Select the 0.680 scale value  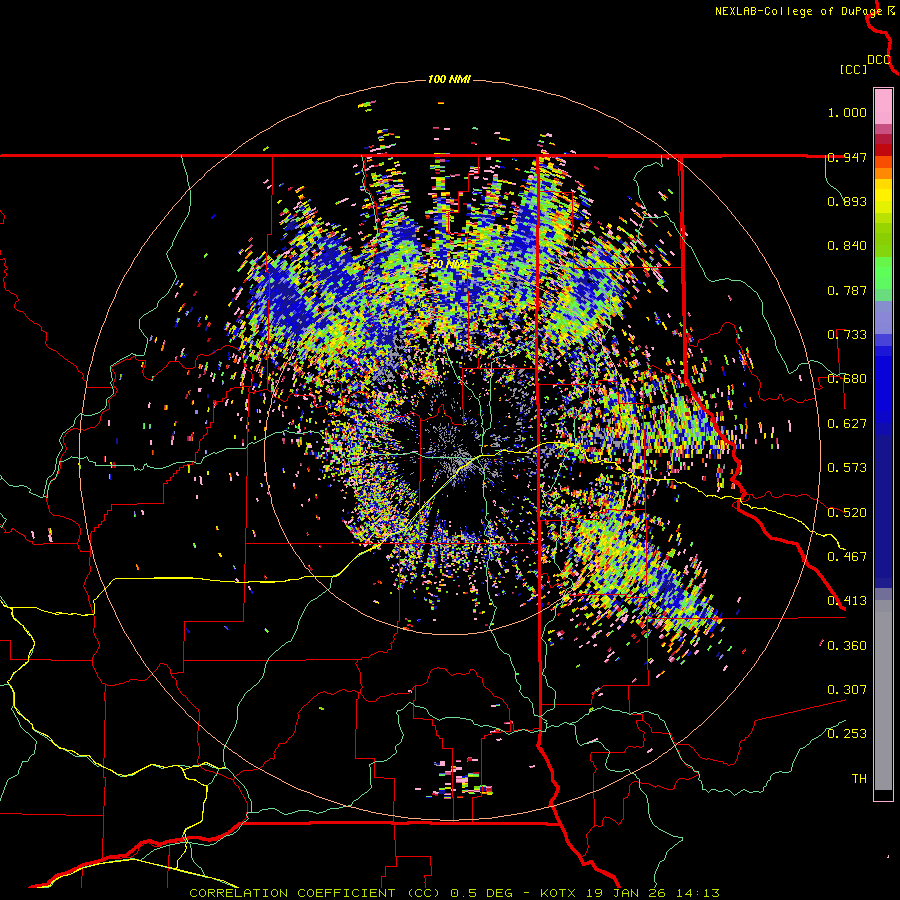point(847,379)
